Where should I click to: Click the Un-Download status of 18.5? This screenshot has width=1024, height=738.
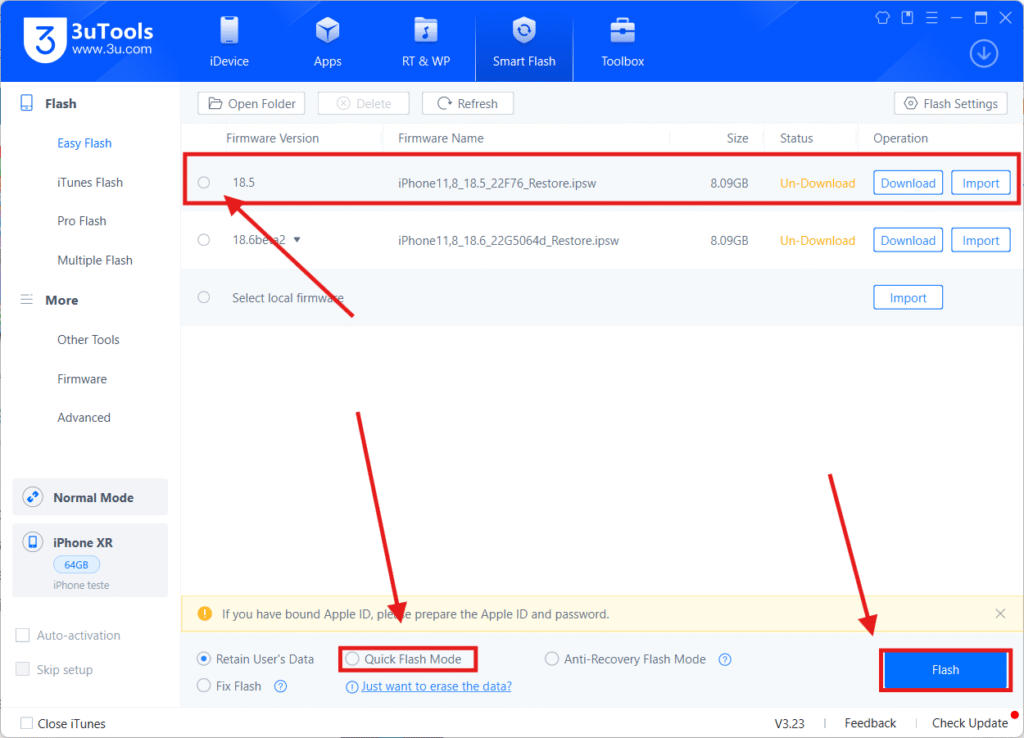tap(817, 183)
